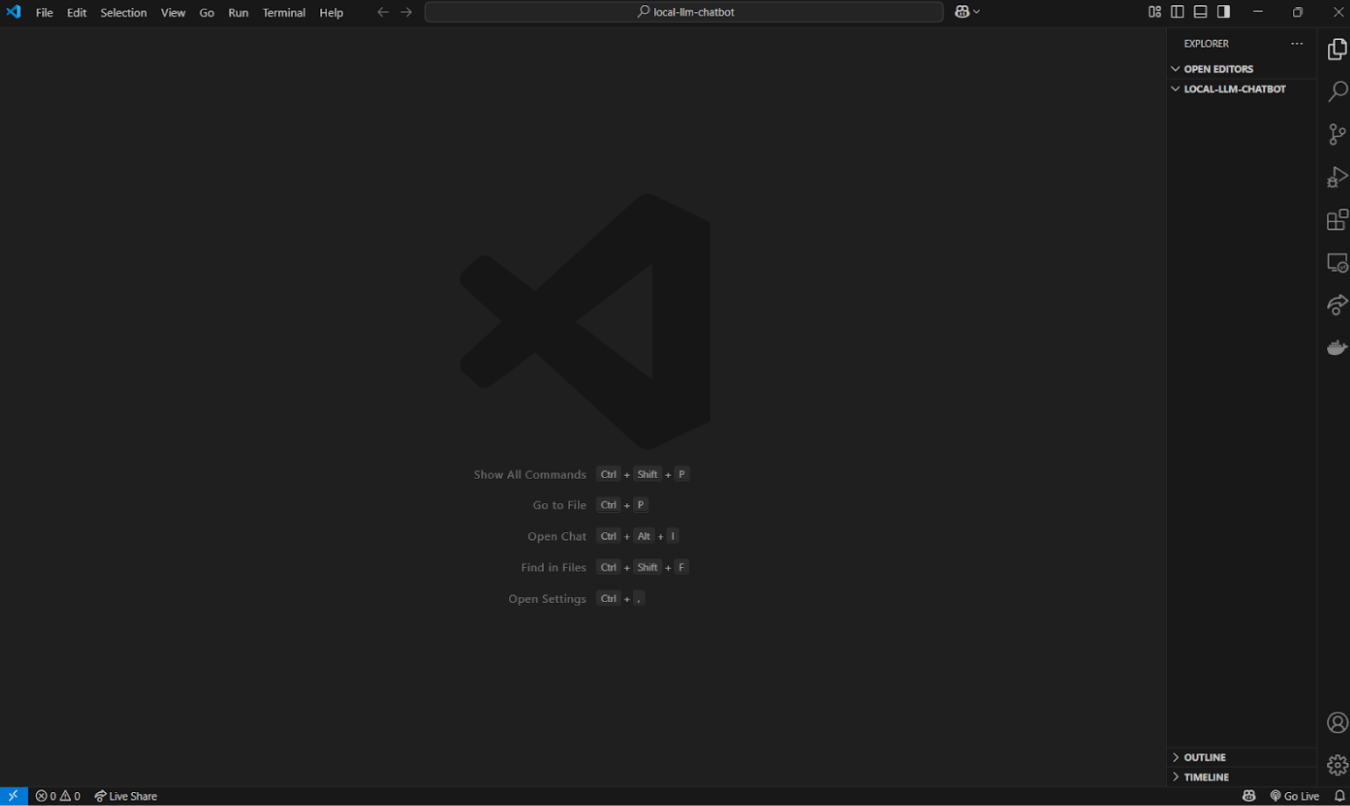This screenshot has width=1350, height=806.
Task: Click the Open Chat hint
Action: 604,536
